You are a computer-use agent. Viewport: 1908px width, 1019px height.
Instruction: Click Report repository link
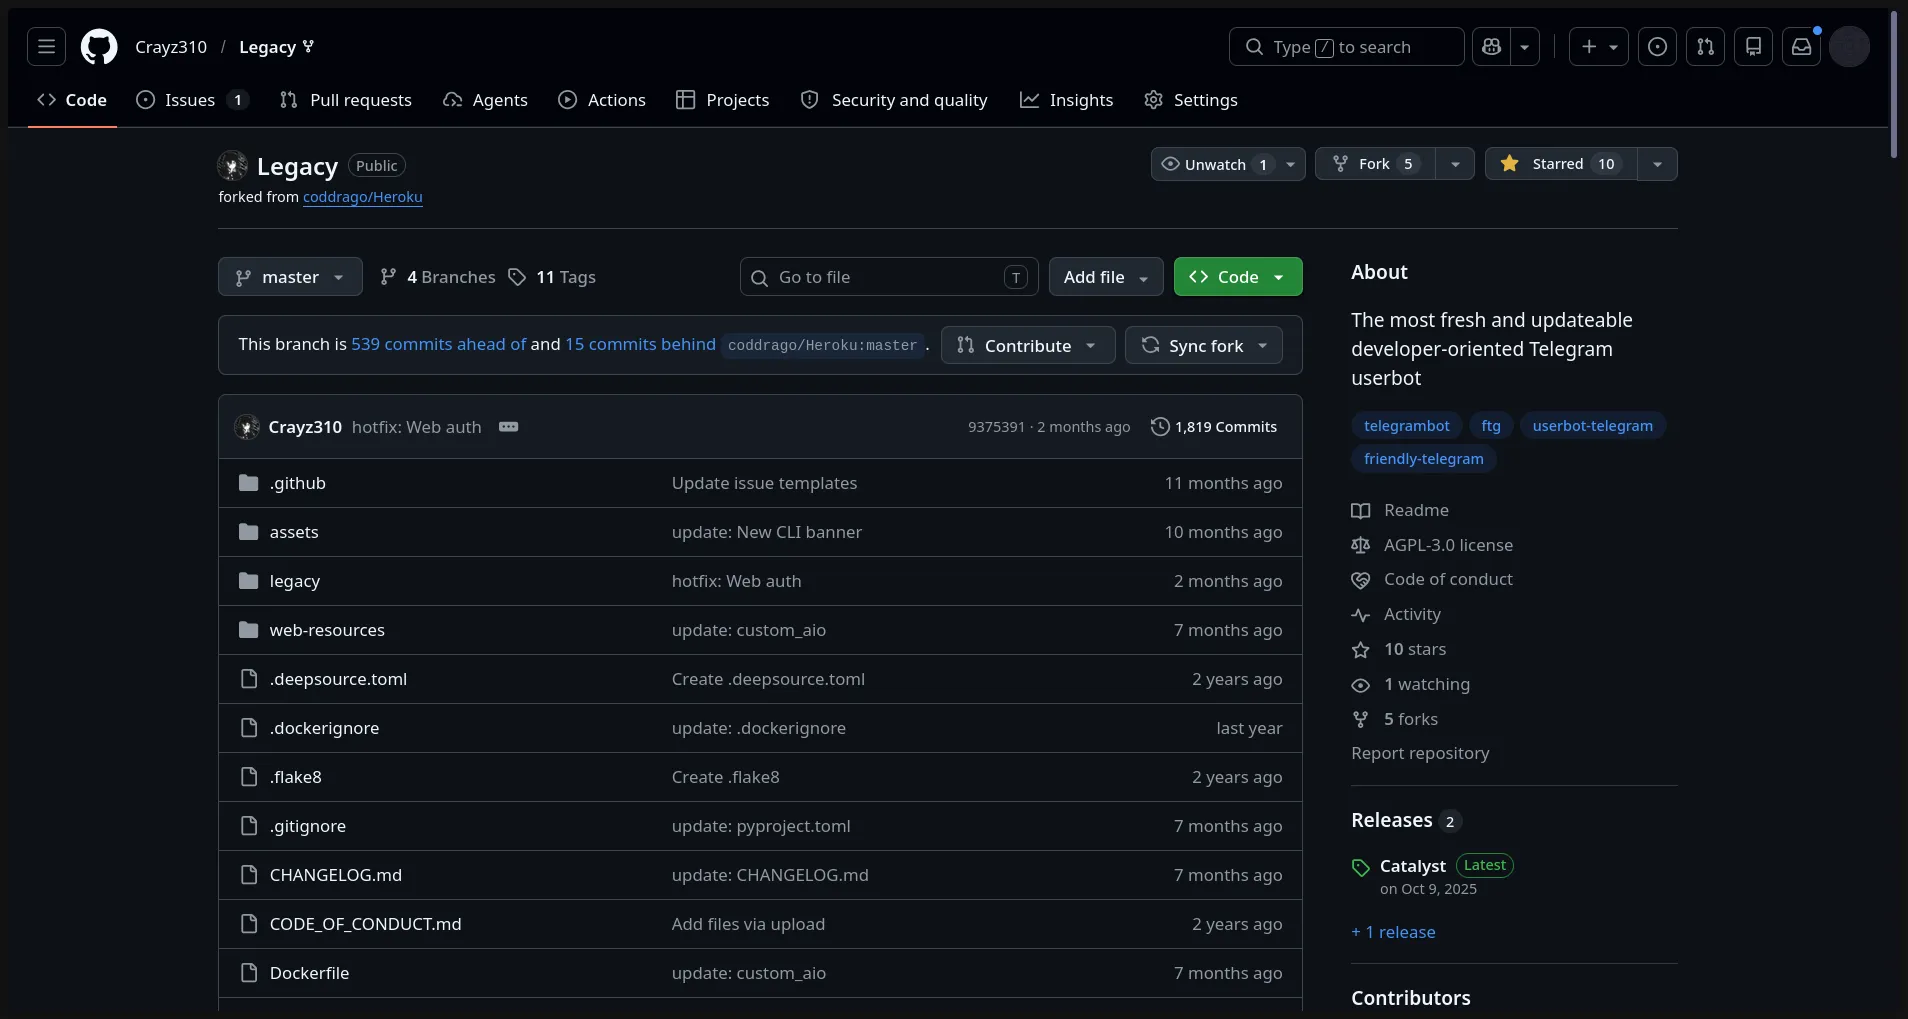(x=1420, y=753)
